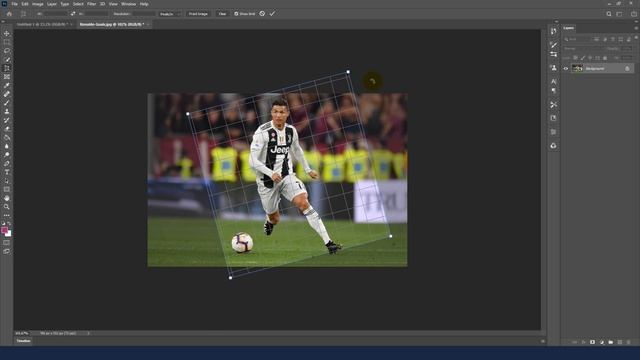Screen dimensions: 640x360
Task: Open the History panel icon
Action: 553,31
